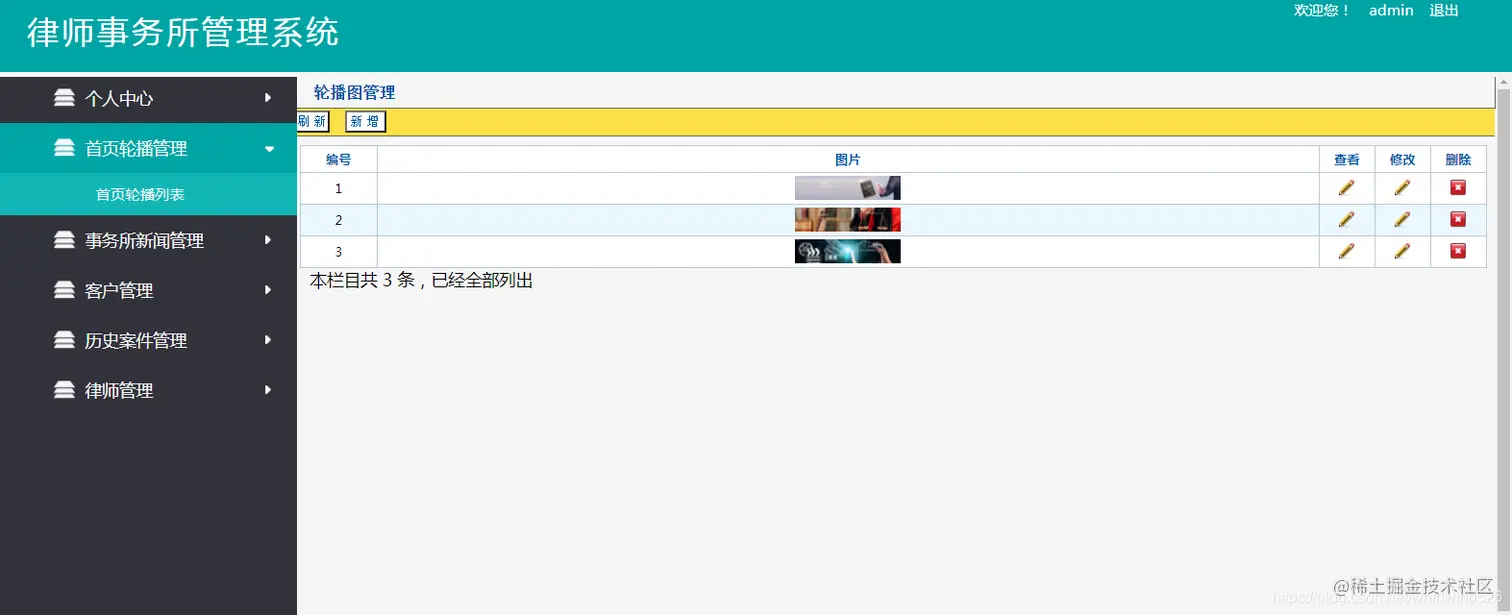Open the carousel thumbnail in row 3

[x=847, y=251]
